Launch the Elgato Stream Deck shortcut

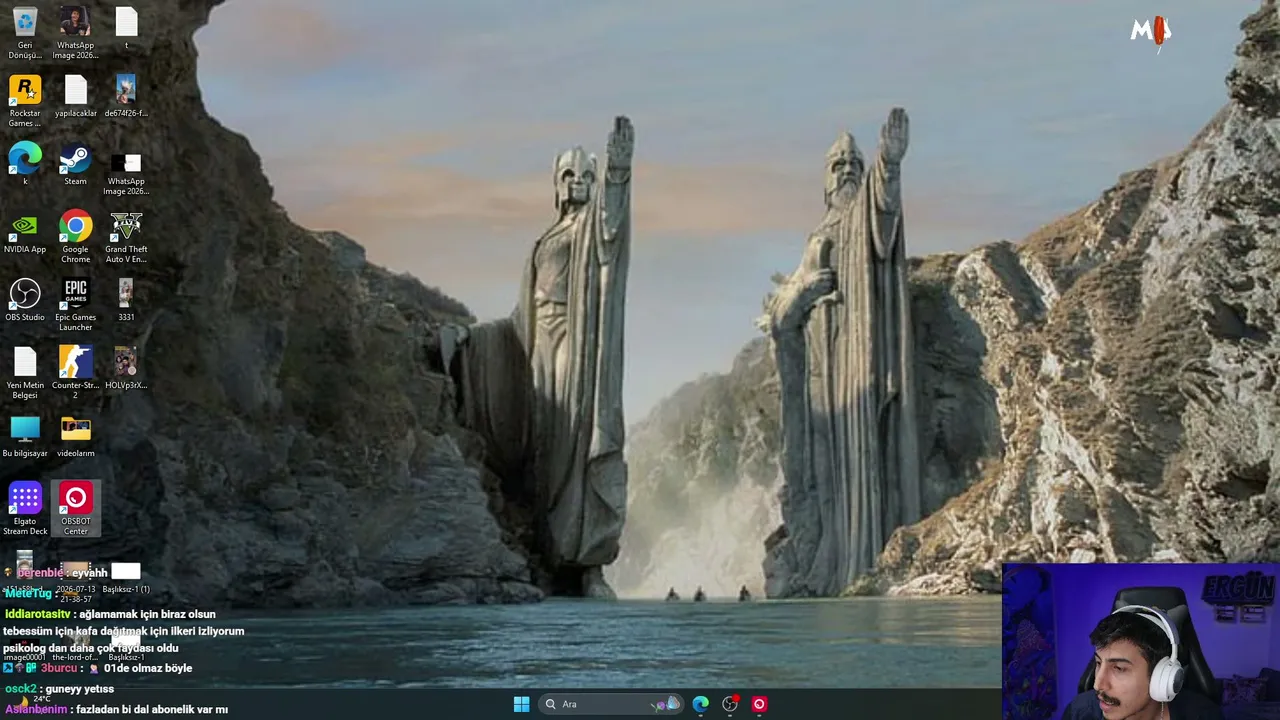pos(25,509)
